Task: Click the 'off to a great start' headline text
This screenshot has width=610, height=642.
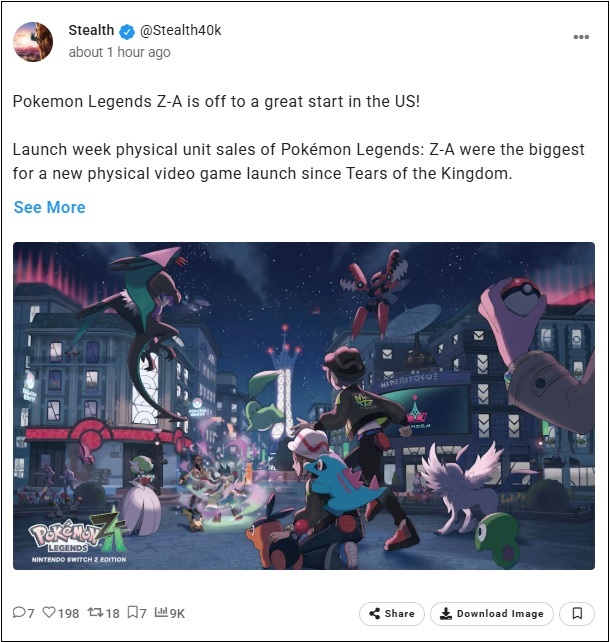Action: point(216,102)
